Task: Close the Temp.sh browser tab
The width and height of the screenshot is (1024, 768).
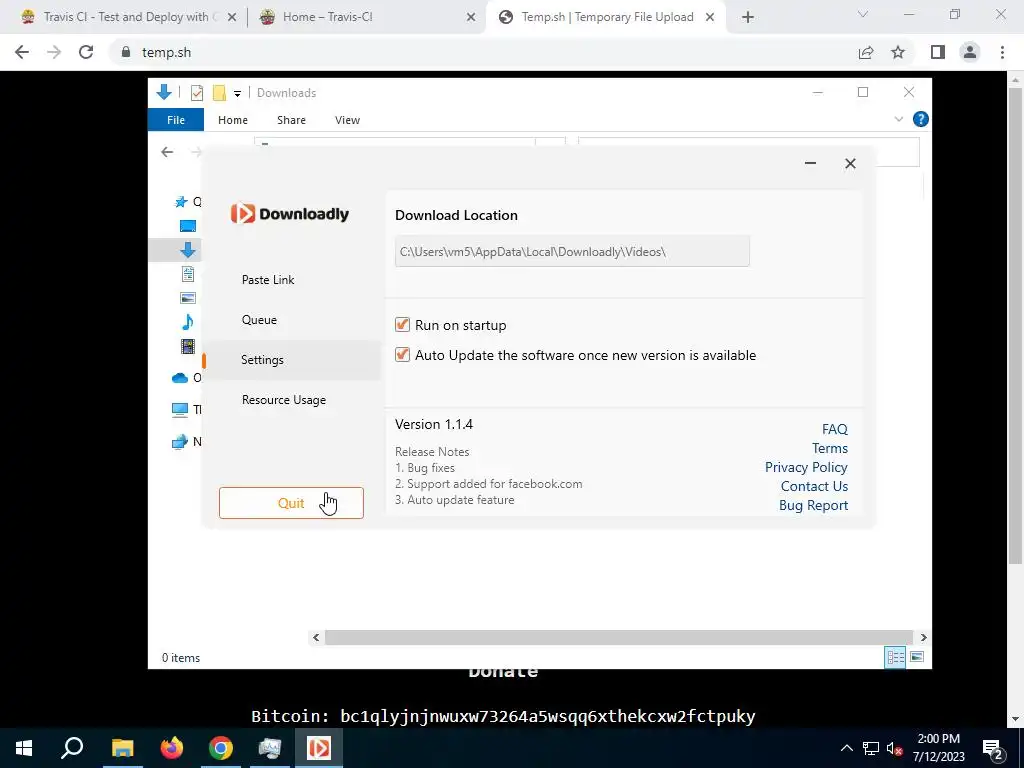Action: [710, 18]
